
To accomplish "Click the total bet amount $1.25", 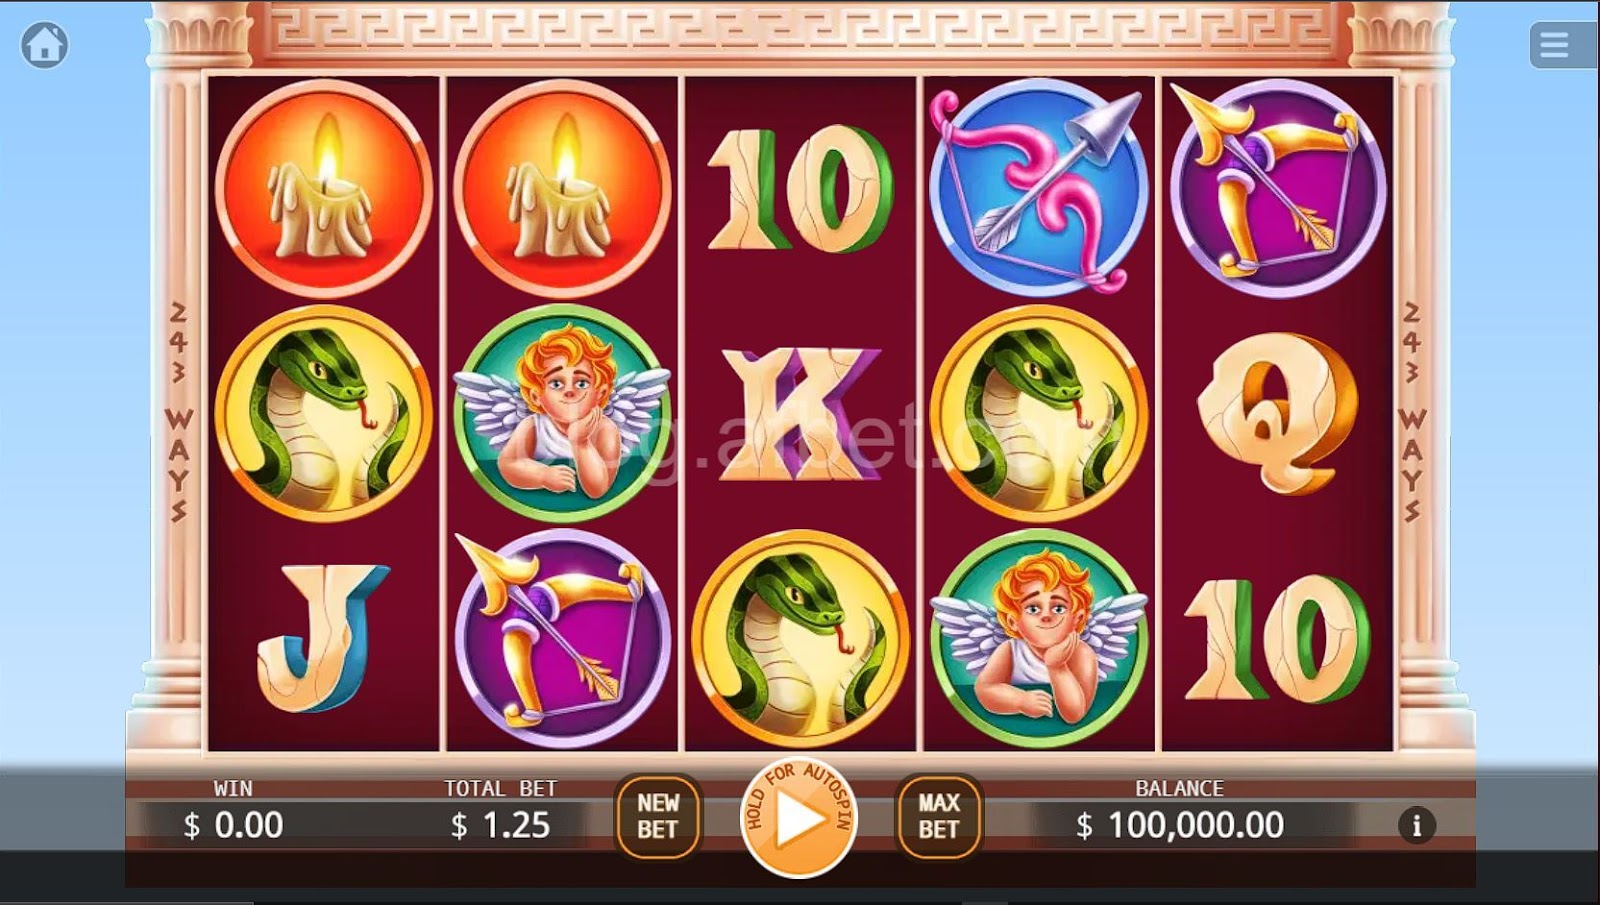I will pos(500,825).
